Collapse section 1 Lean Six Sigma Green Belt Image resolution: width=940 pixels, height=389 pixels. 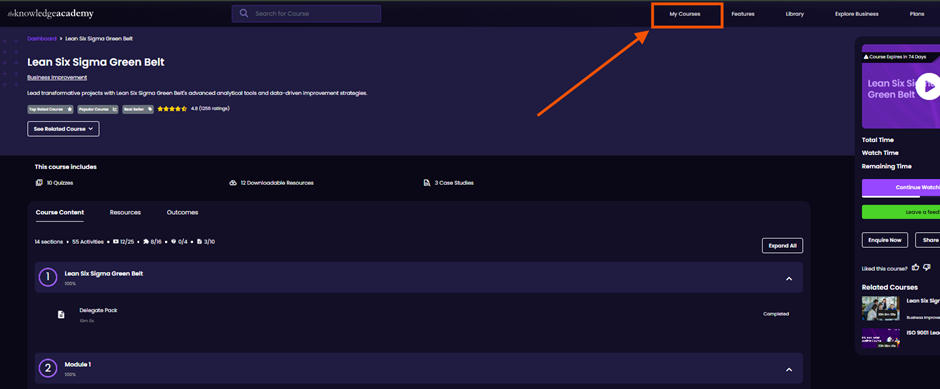(x=789, y=279)
